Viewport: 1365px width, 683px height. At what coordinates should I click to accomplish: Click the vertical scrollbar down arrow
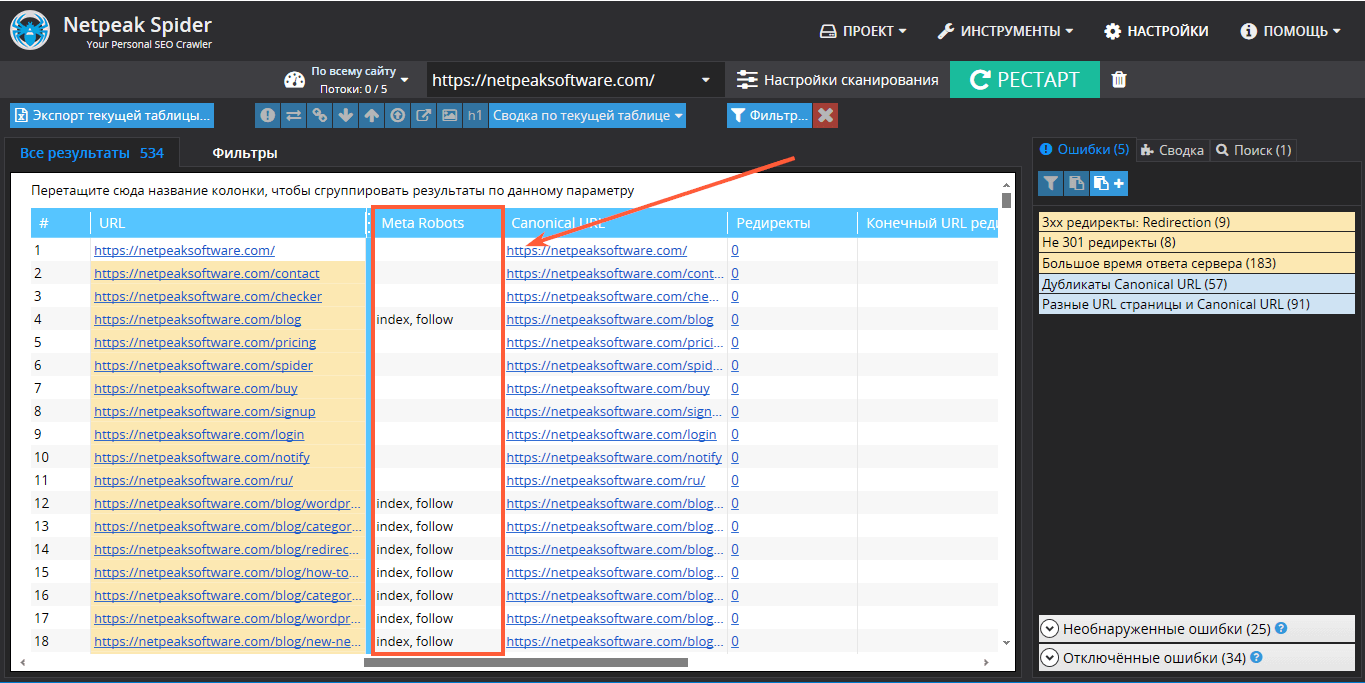1006,641
